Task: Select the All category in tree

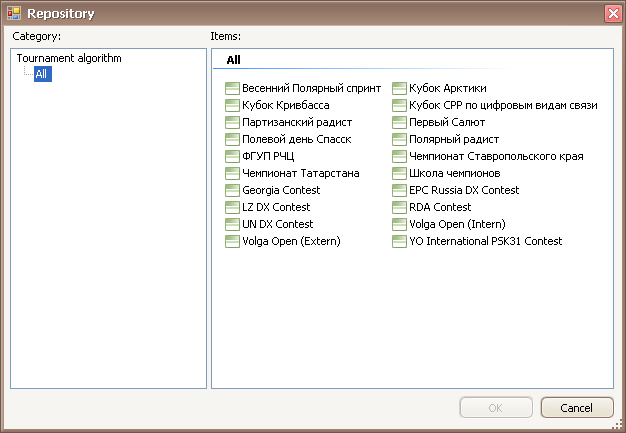Action: [x=42, y=74]
